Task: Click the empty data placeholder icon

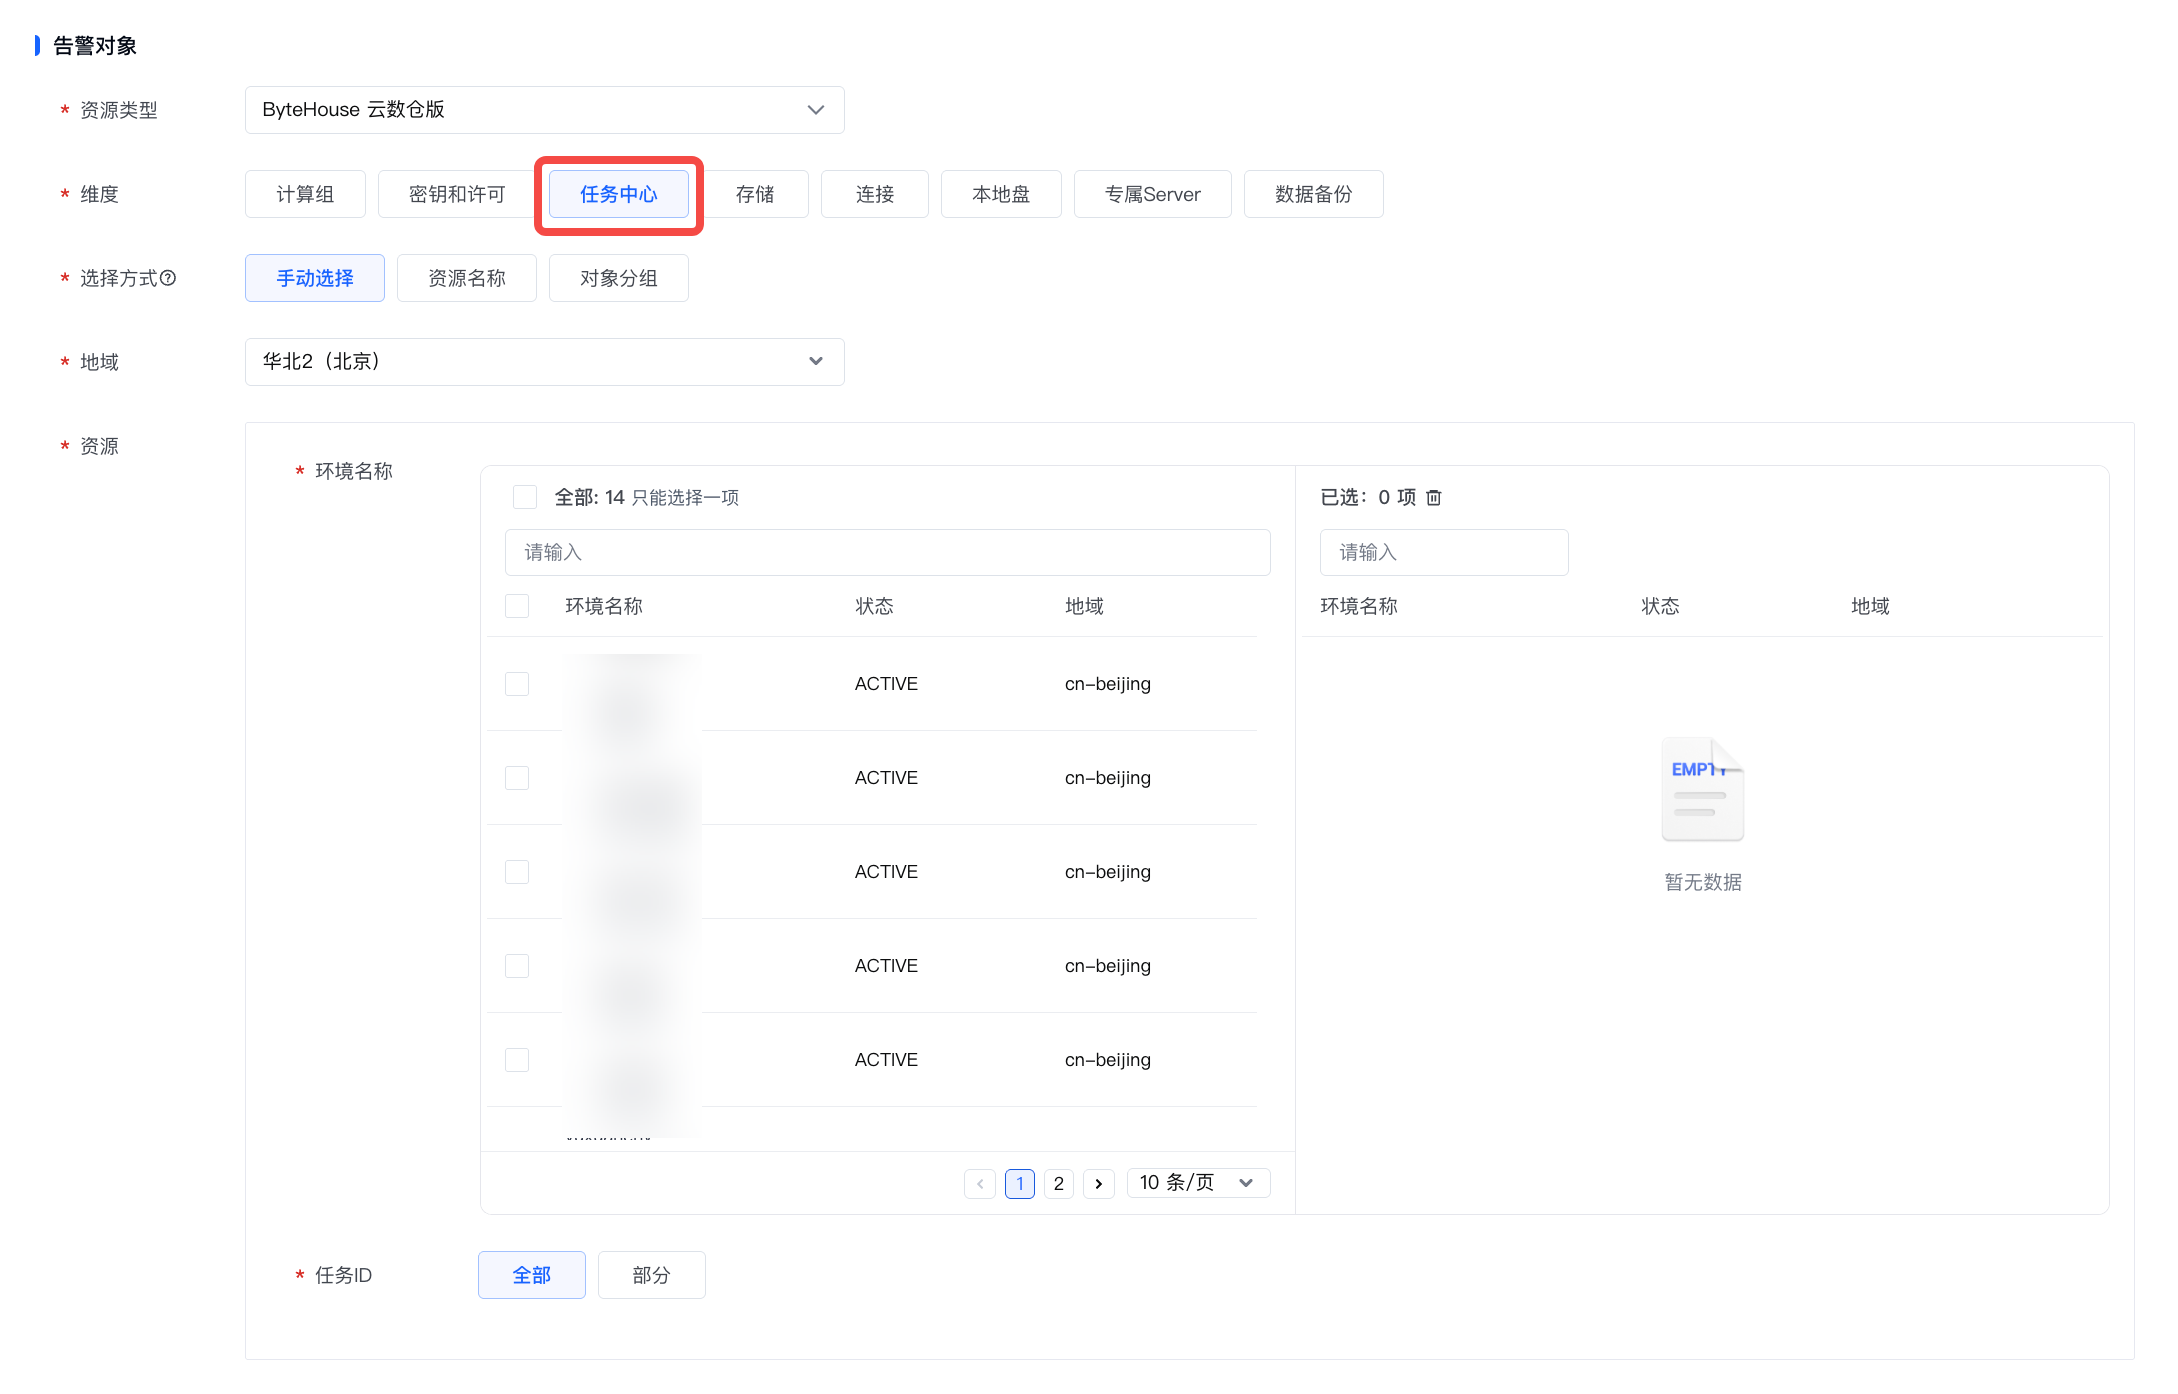Action: [1702, 789]
